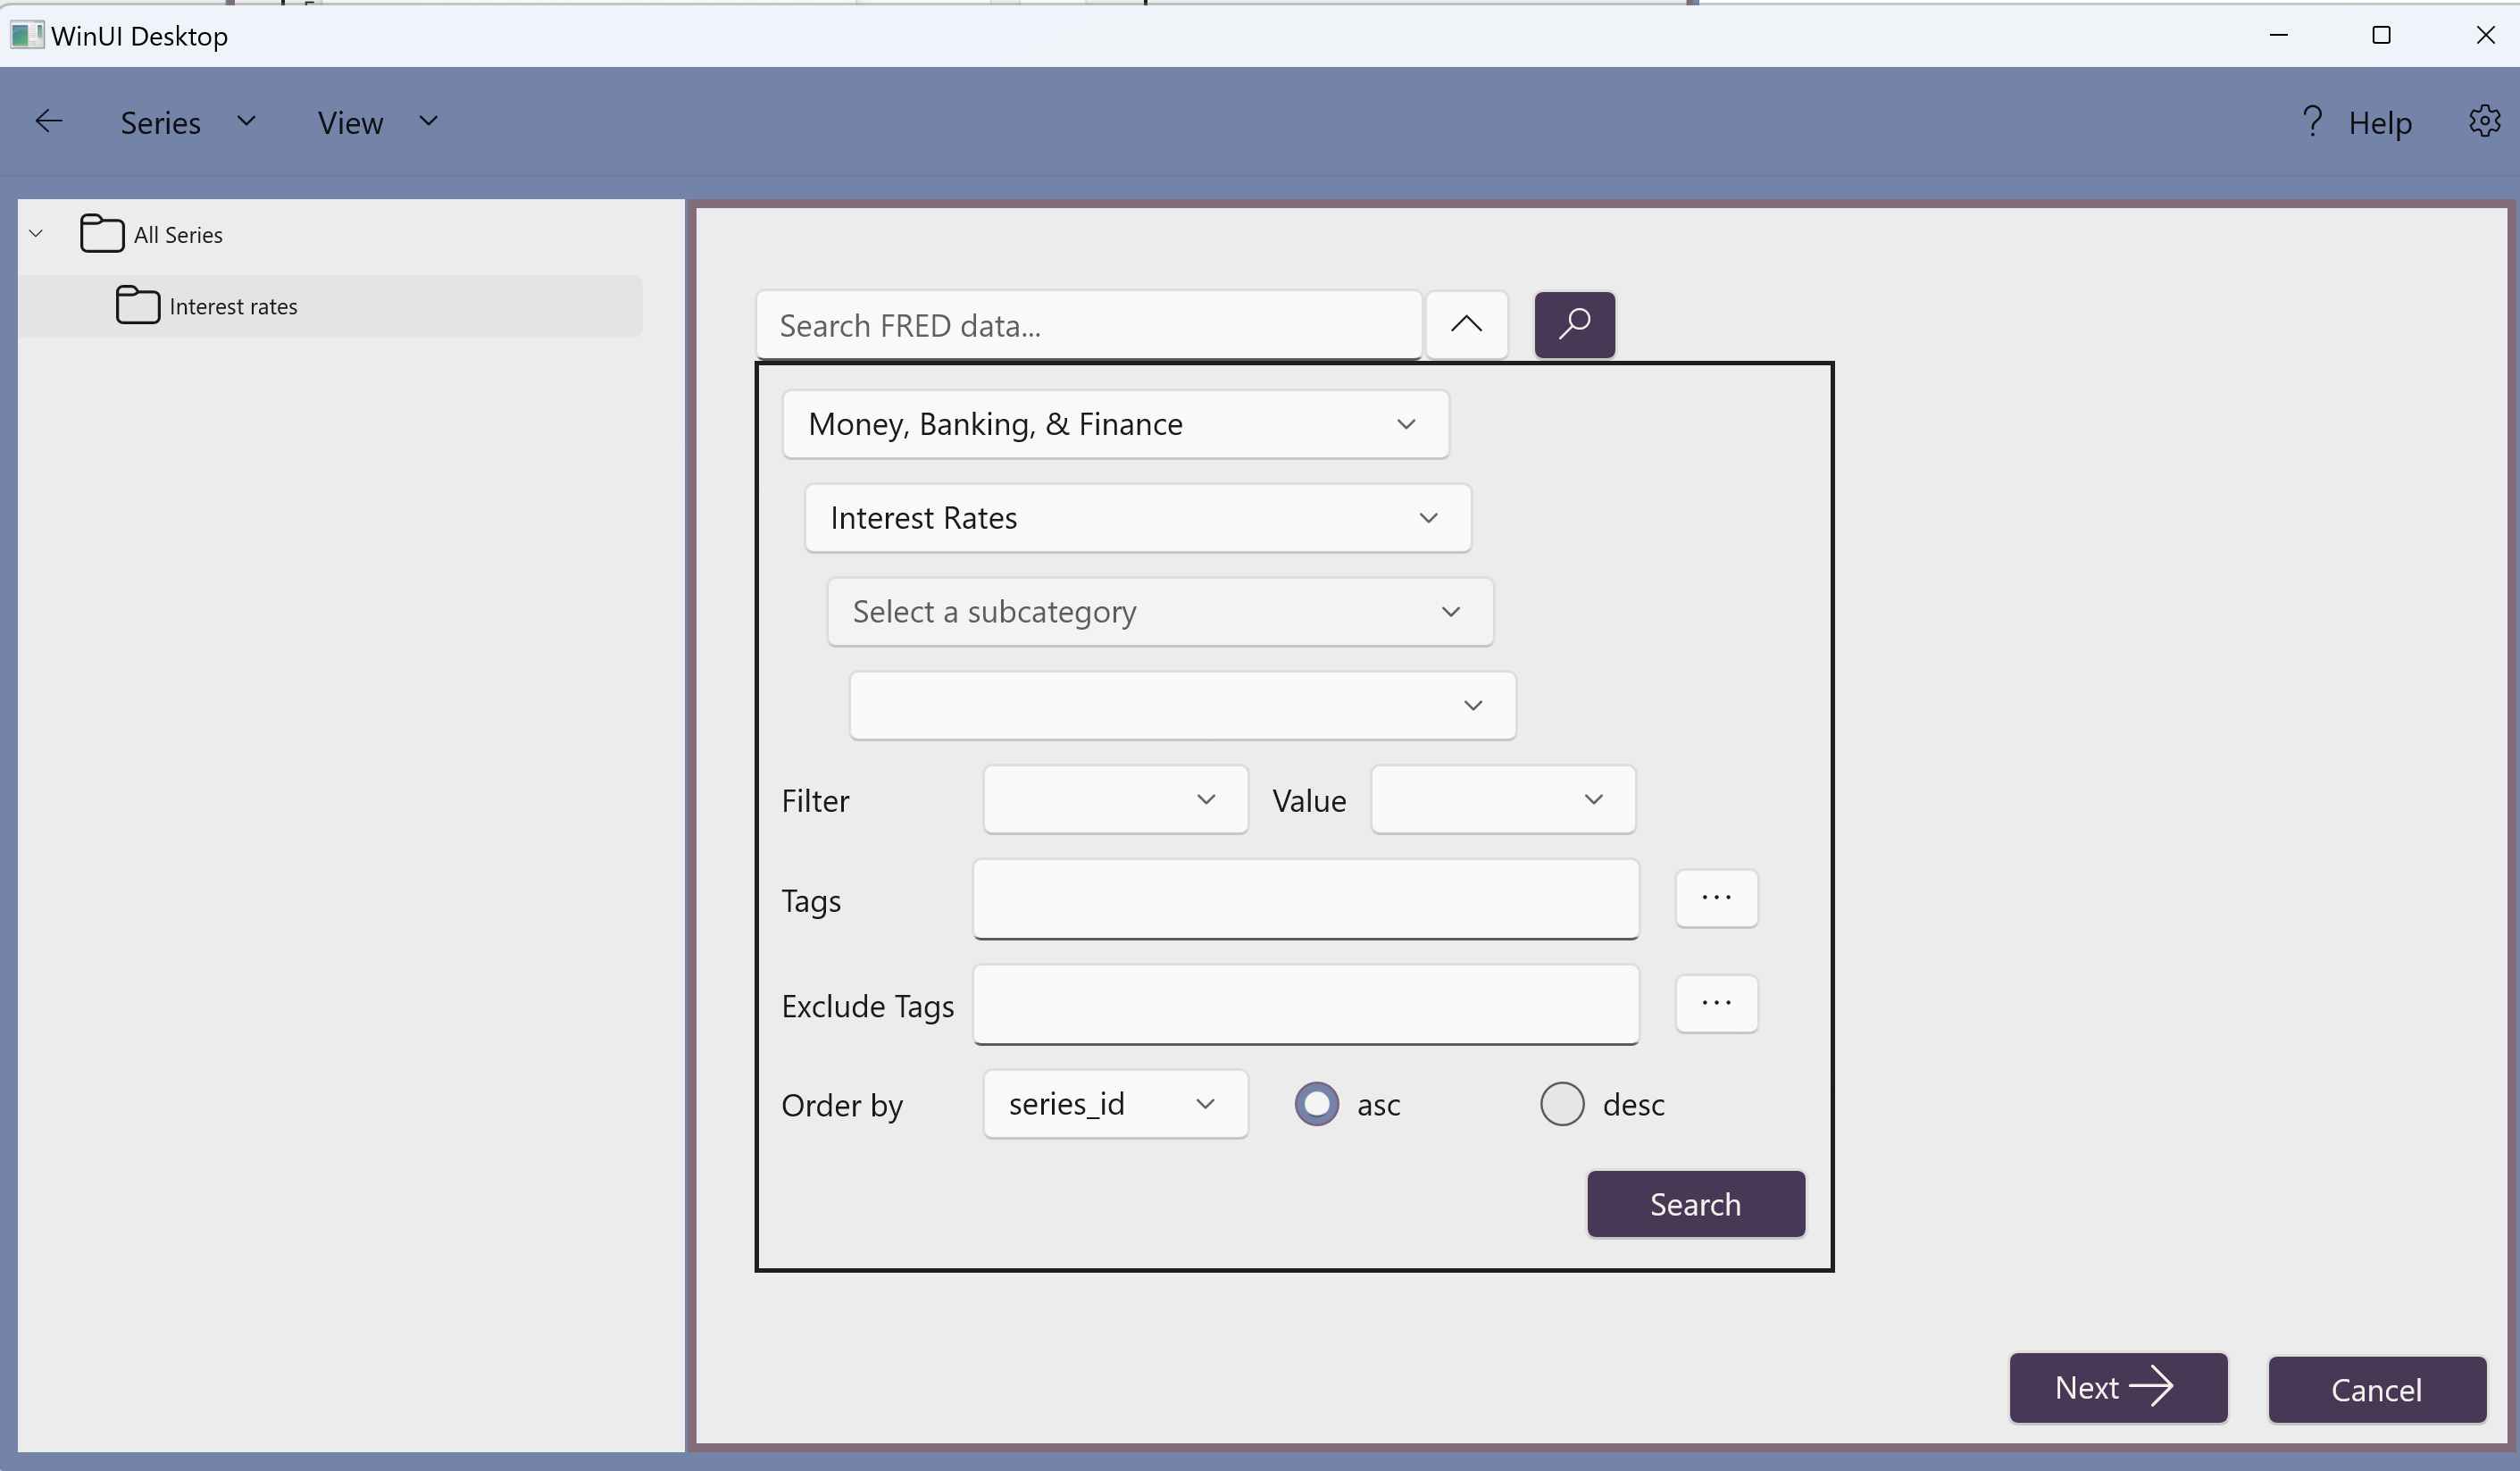Click the Search FRED data input field

pos(1087,326)
